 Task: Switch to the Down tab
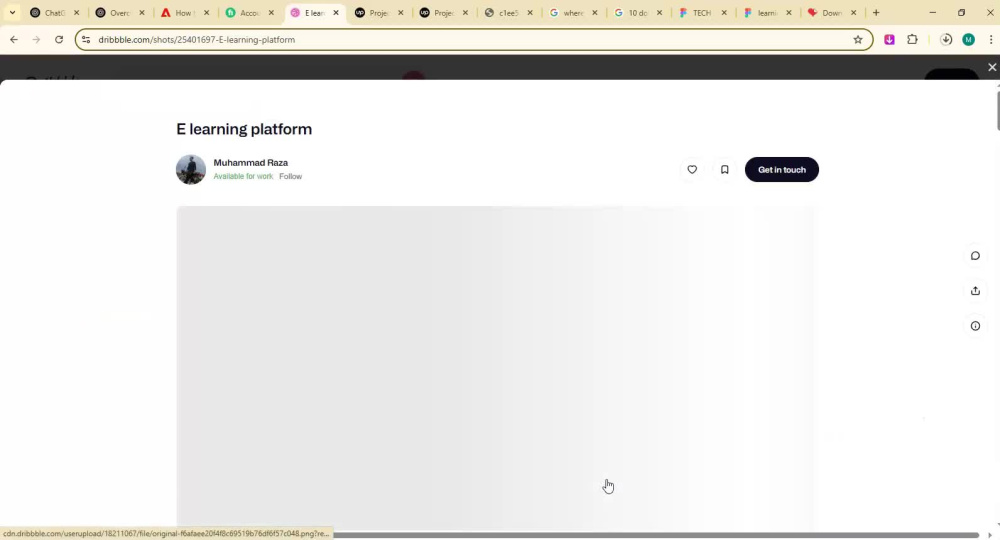(832, 13)
